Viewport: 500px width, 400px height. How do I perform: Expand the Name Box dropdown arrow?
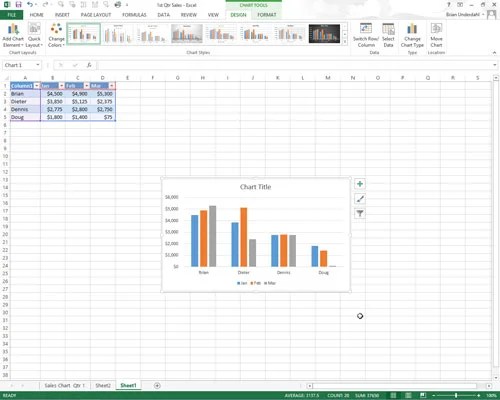pos(38,65)
